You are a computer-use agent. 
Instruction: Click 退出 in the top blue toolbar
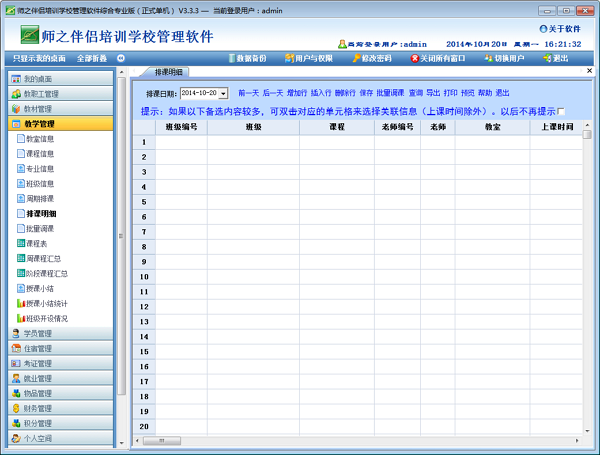[556, 58]
